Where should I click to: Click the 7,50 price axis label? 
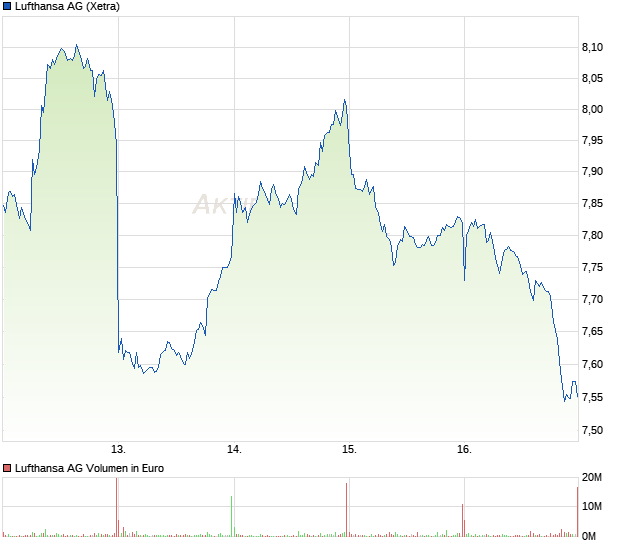pyautogui.click(x=592, y=430)
